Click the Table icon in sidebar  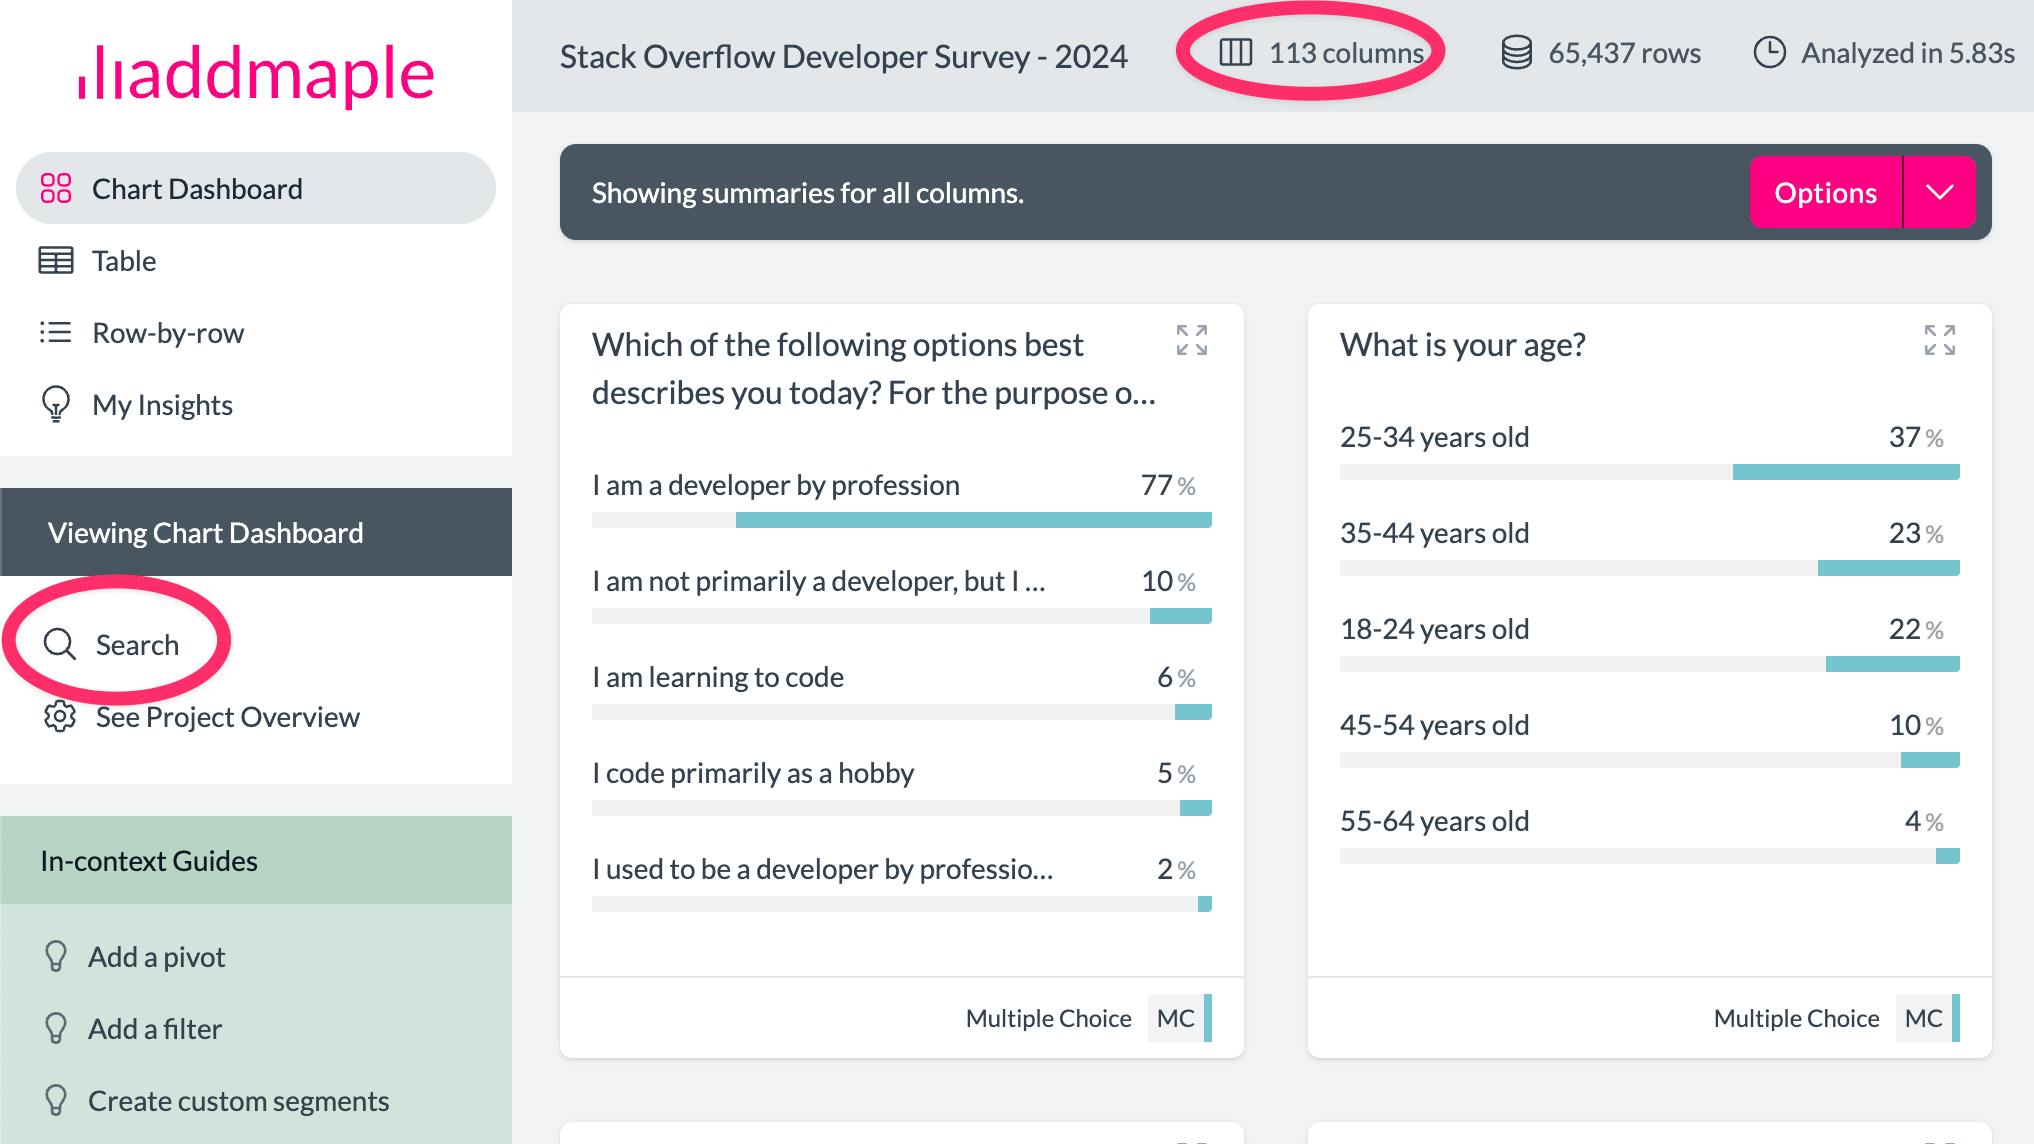pos(56,261)
